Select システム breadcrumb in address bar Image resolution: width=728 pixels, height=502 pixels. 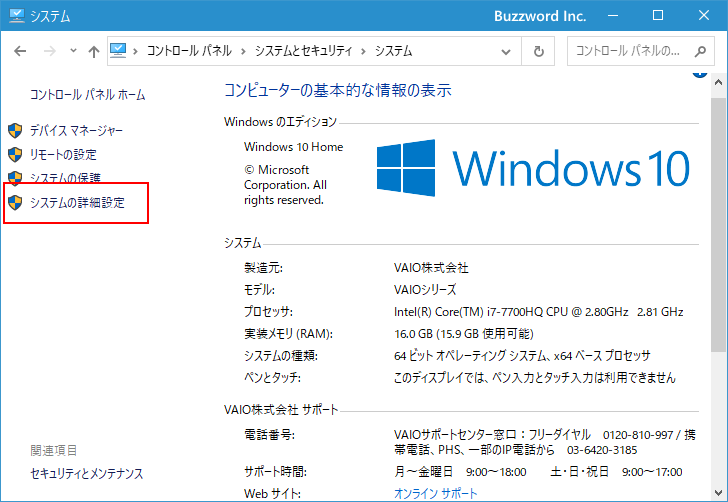(x=393, y=51)
